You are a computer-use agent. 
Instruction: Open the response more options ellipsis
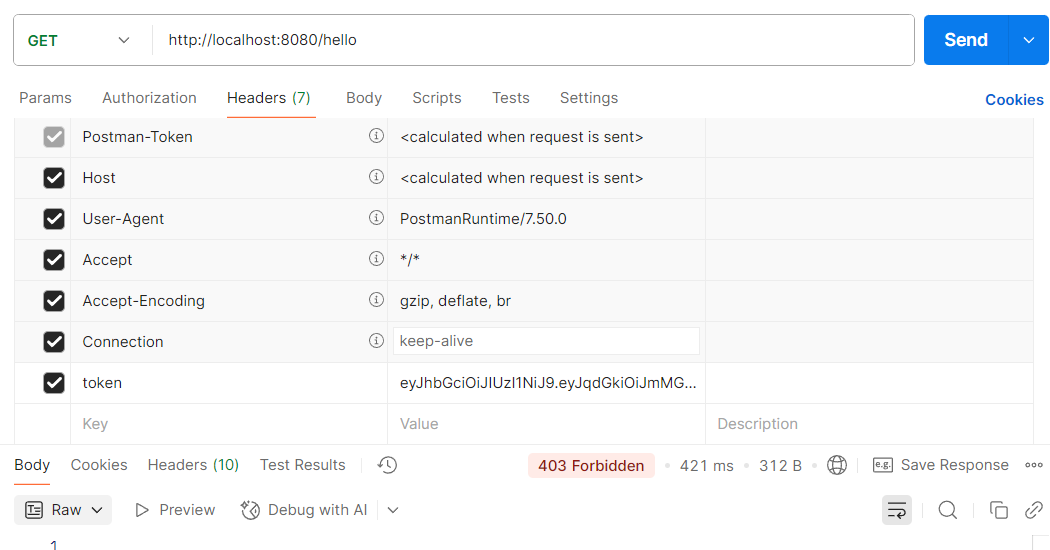coord(1034,465)
